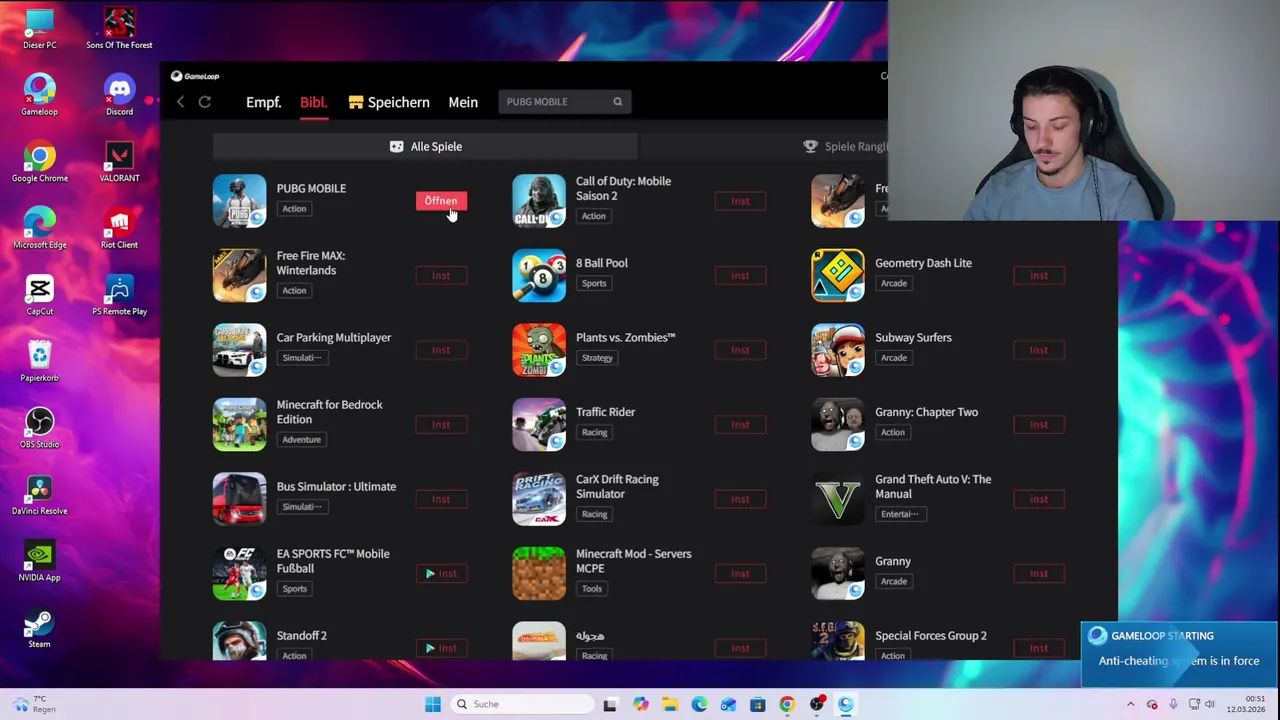
Task: Click the PUBG MOBILE game icon
Action: 239,201
